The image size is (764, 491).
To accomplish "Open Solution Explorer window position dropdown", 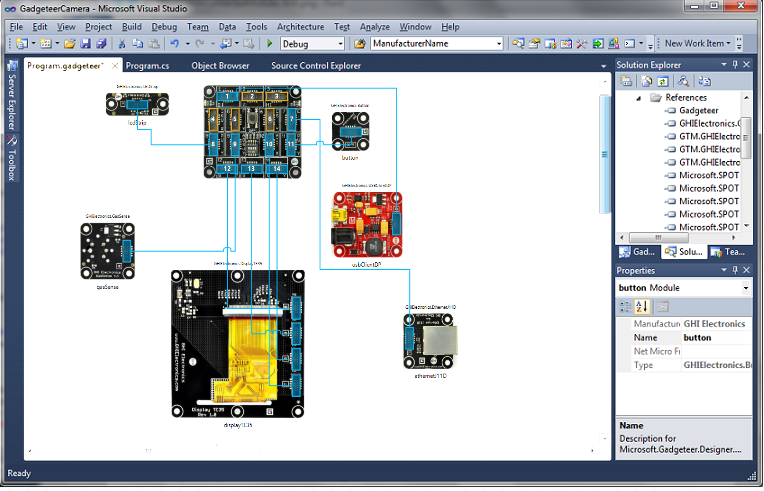I will tap(724, 64).
